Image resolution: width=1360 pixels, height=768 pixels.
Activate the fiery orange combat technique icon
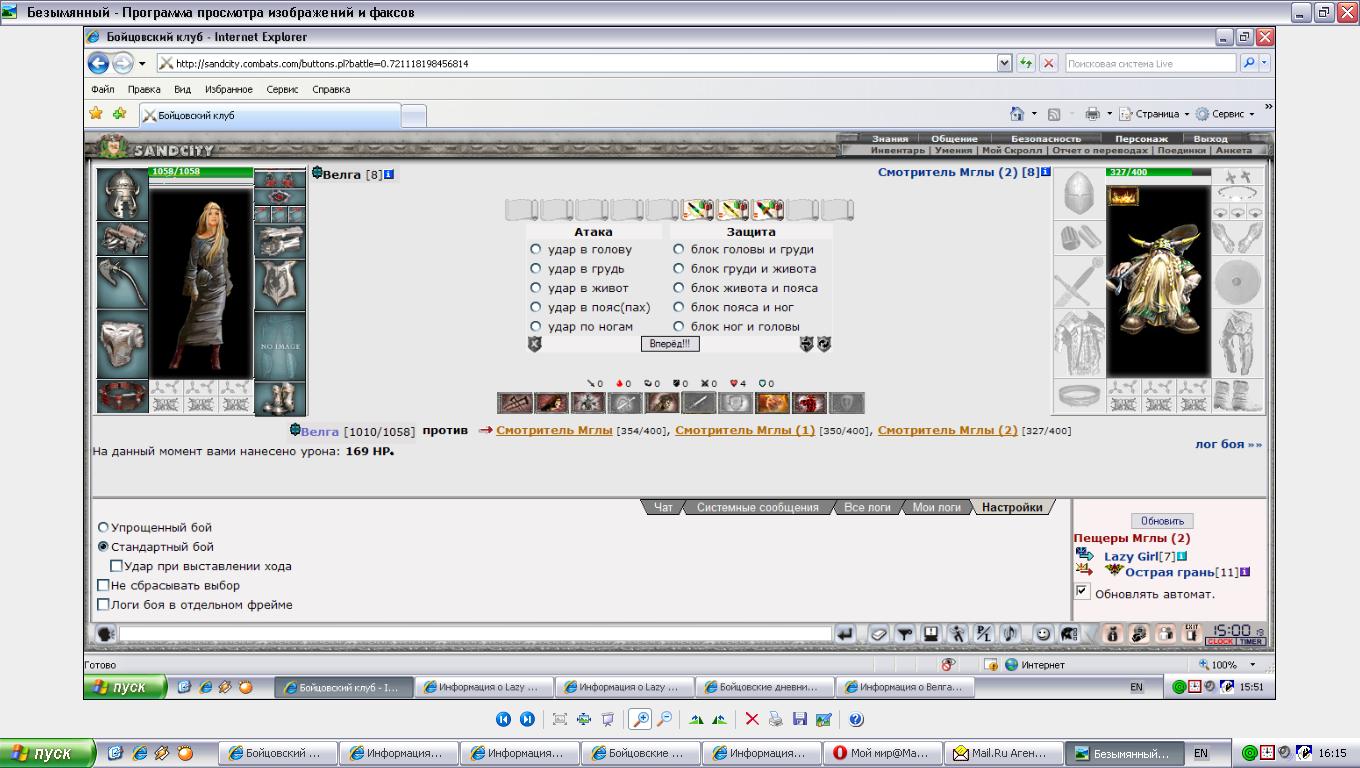point(772,403)
